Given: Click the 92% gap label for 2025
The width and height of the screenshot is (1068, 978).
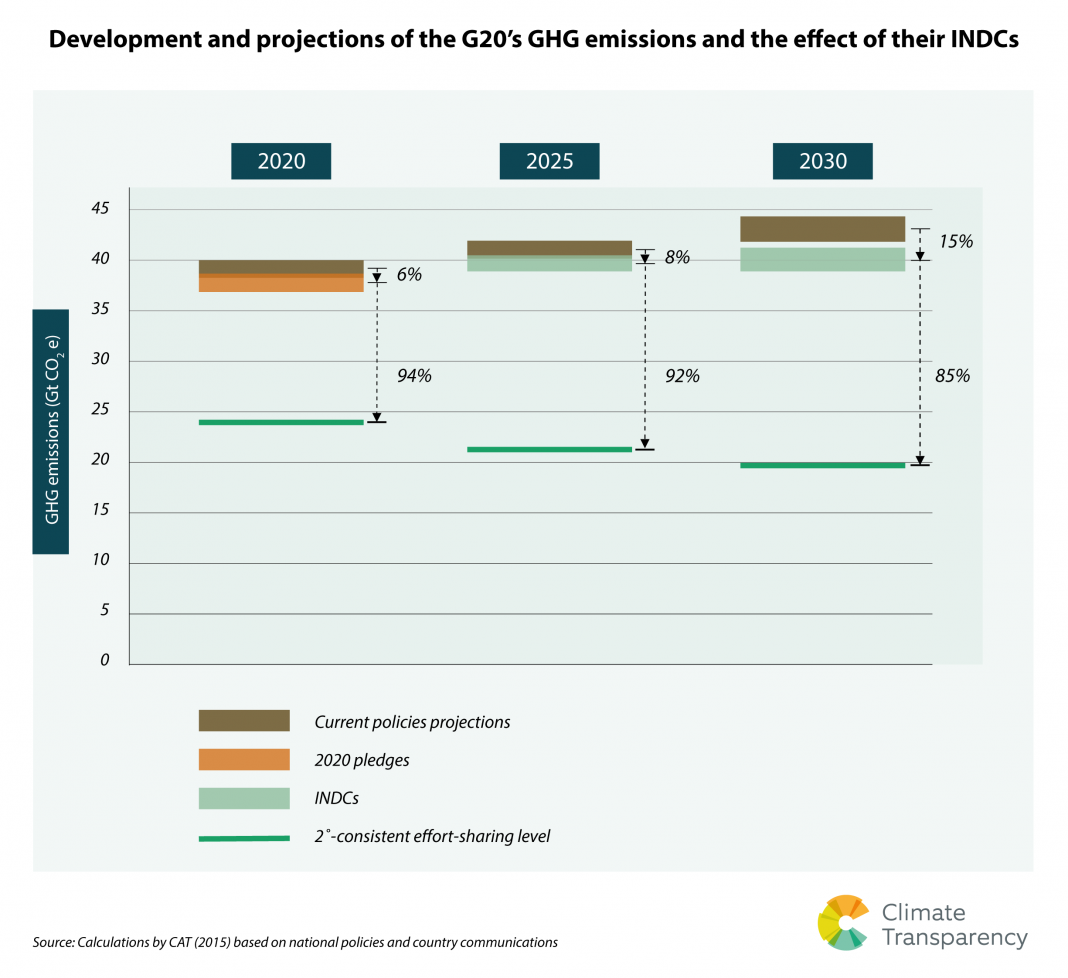Looking at the screenshot, I should pos(681,376).
